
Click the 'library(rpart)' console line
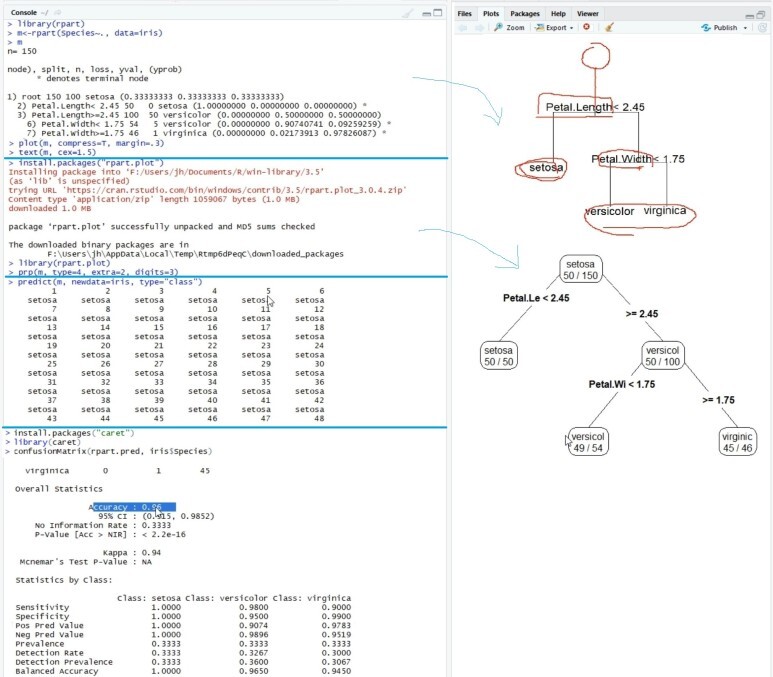click(46, 24)
